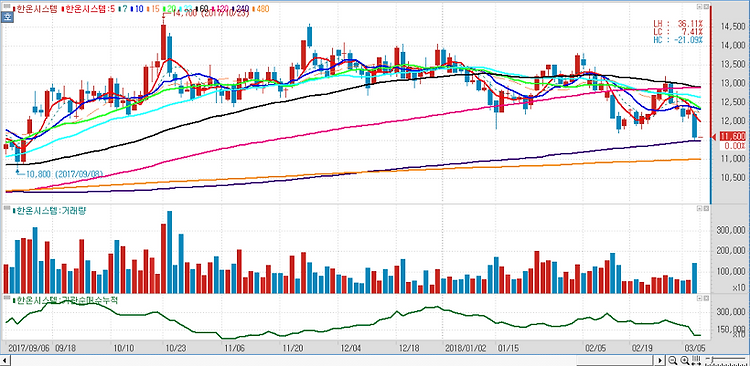The height and width of the screenshot is (366, 750).
Task: Click the zoom out magnifier icon
Action: click(x=672, y=360)
